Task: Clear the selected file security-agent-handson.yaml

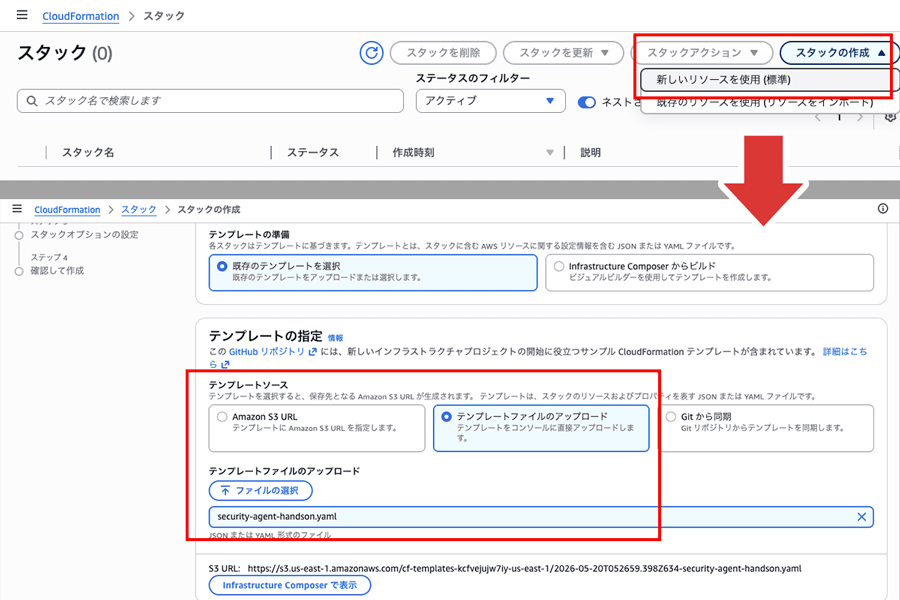Action: [862, 517]
